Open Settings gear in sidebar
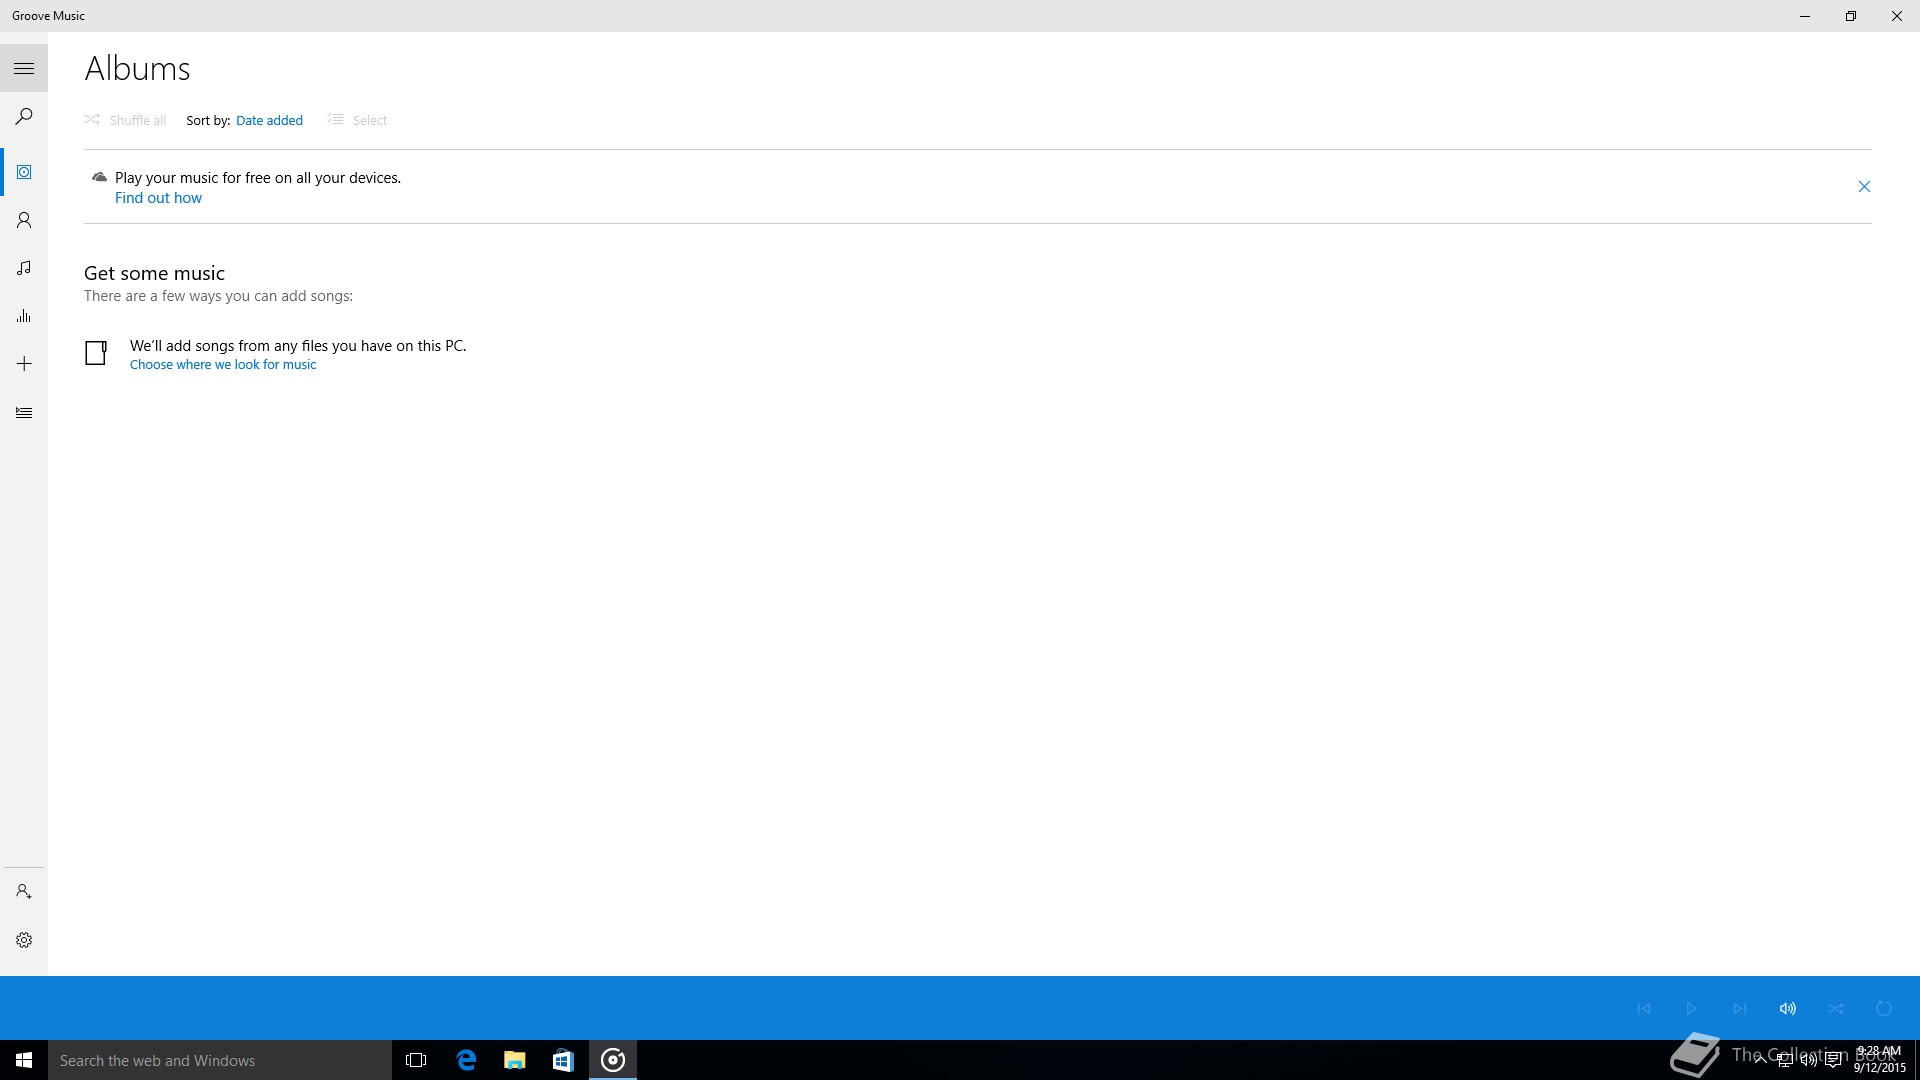Image resolution: width=1920 pixels, height=1080 pixels. (24, 940)
